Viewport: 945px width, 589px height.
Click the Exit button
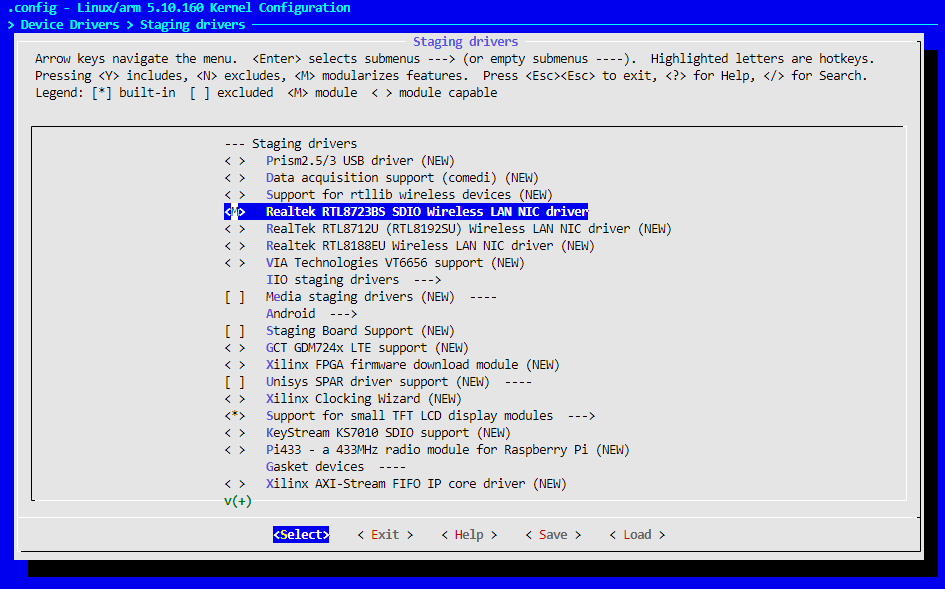385,535
